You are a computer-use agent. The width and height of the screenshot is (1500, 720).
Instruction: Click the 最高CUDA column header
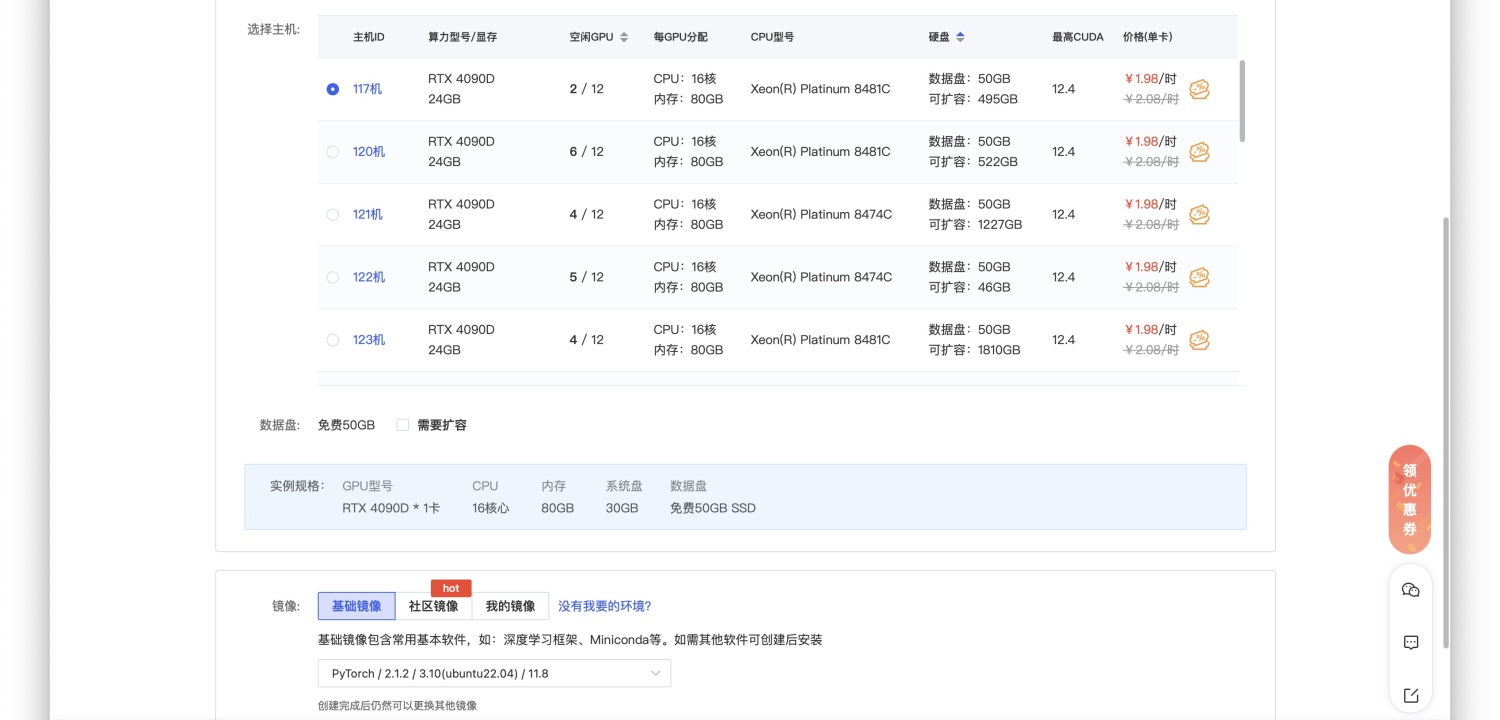pos(1078,37)
